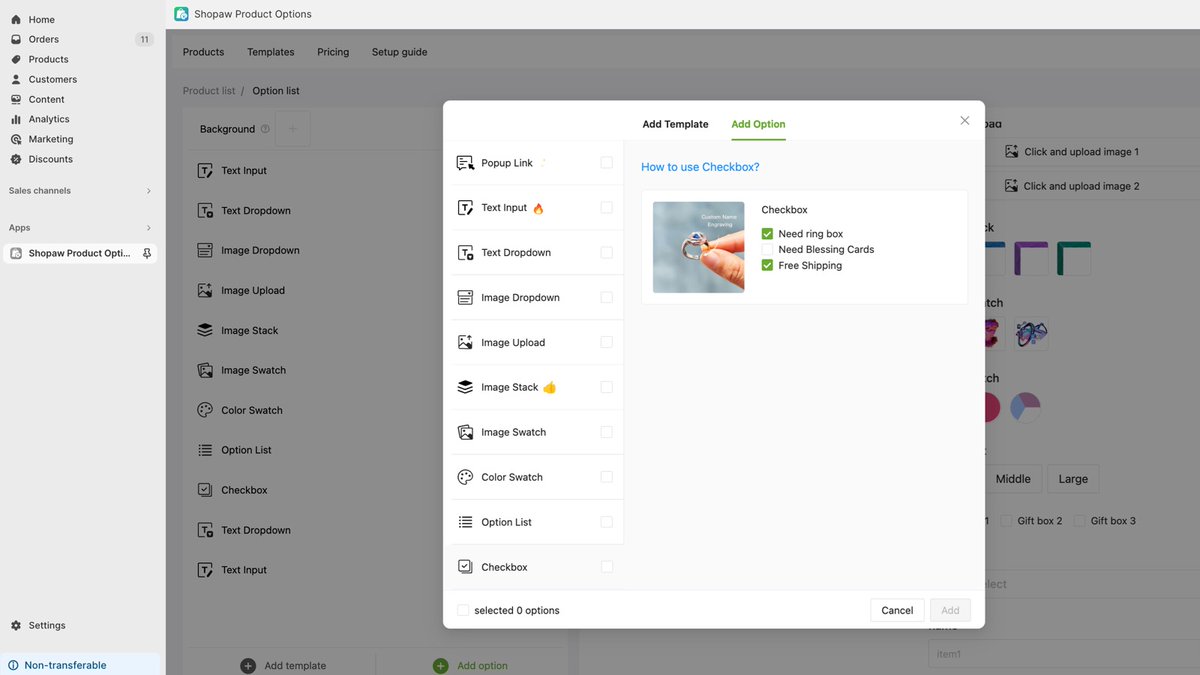This screenshot has width=1200, height=675.
Task: Click the Image Dropdown icon in dialog
Action: click(465, 298)
